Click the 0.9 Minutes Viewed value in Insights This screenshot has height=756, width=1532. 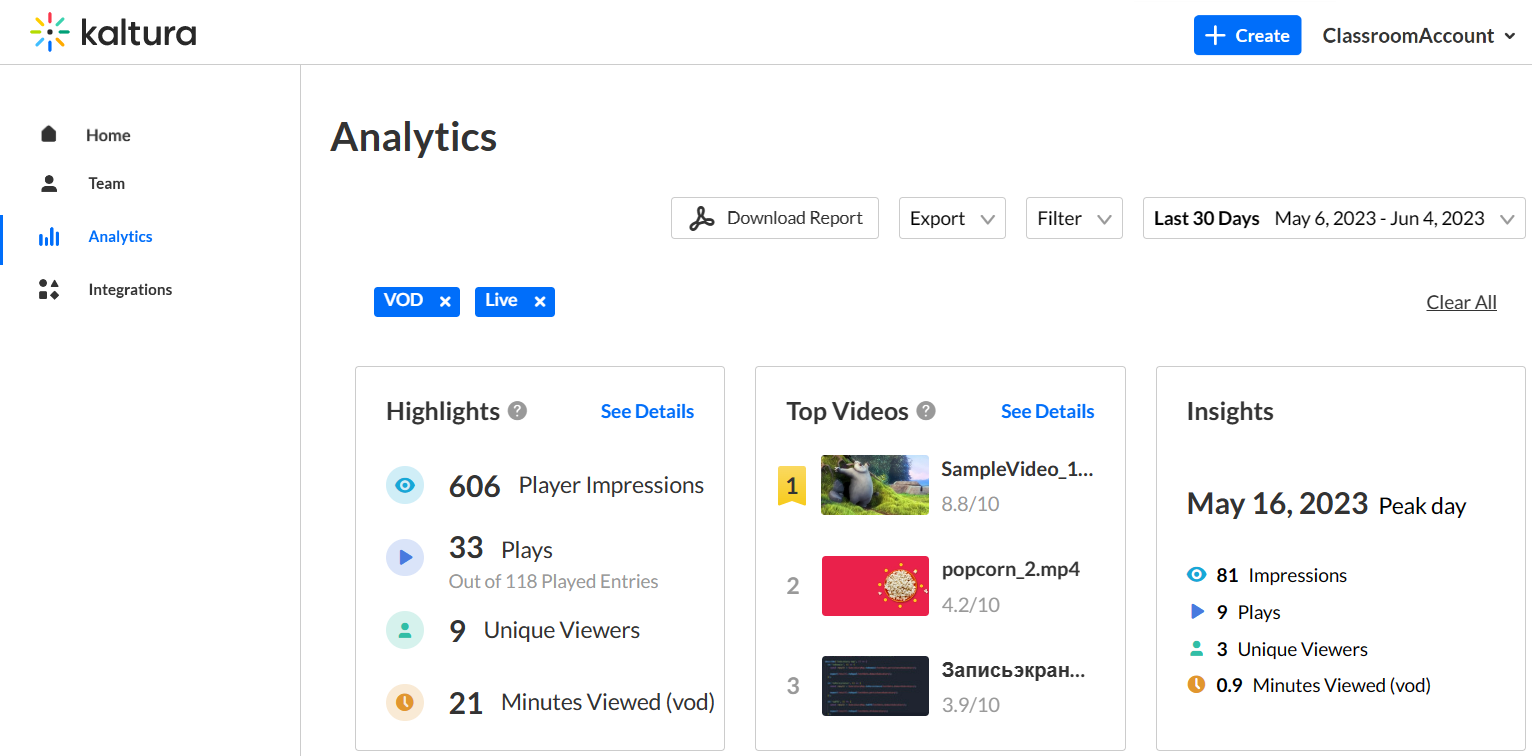[1229, 686]
